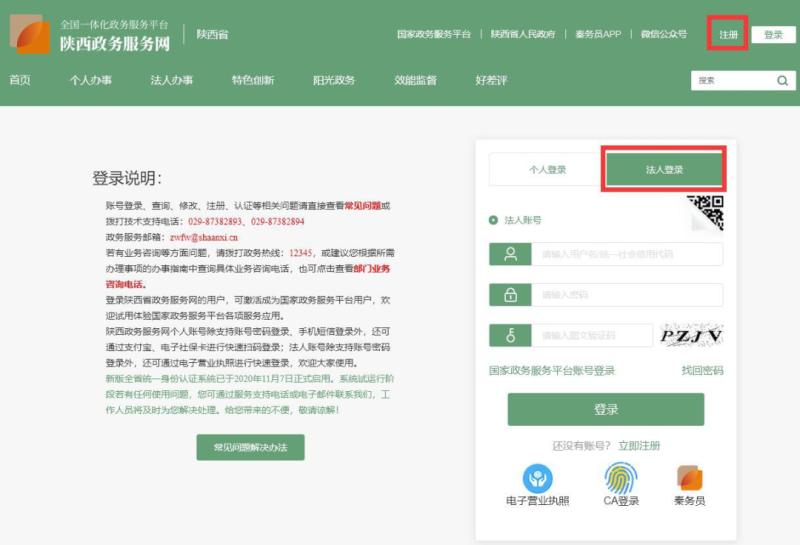
Task: Click the captcha image PZJV
Action: pos(690,335)
